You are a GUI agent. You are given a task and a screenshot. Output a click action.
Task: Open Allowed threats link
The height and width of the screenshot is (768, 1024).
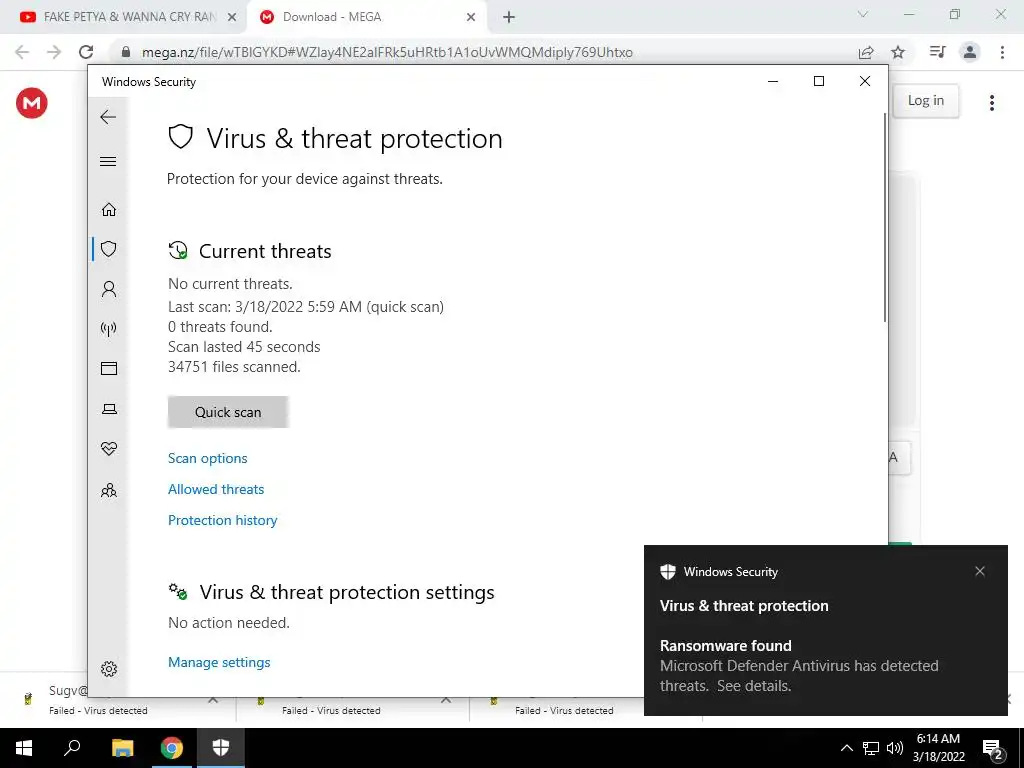point(216,489)
